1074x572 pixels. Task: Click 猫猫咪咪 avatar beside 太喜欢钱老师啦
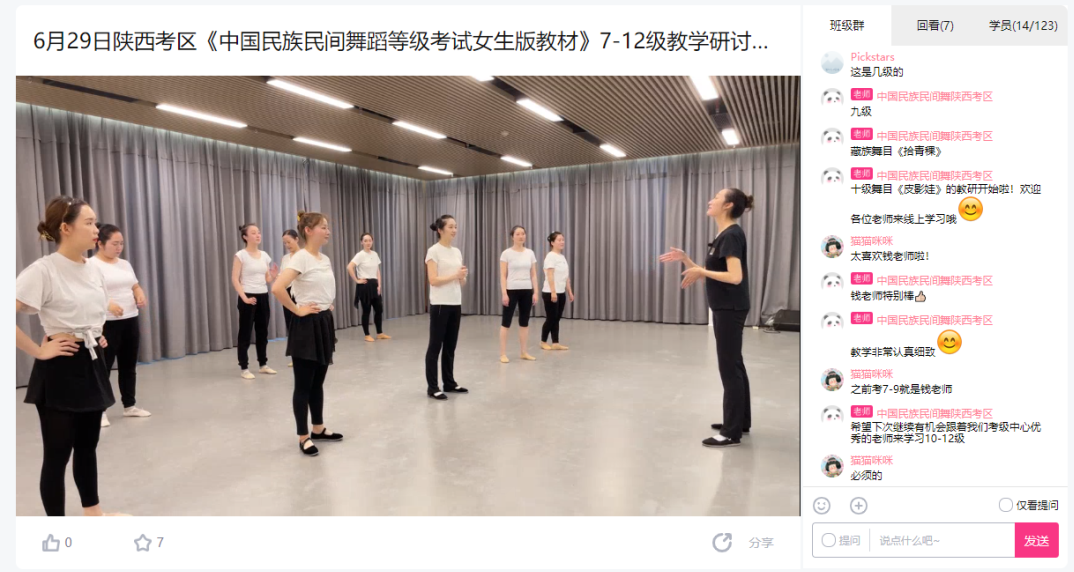832,247
